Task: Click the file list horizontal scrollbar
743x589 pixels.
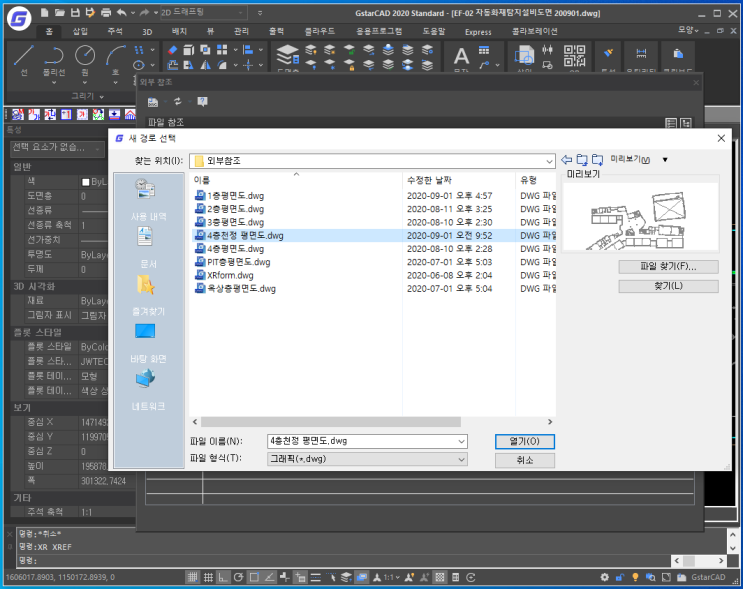Action: (331, 422)
